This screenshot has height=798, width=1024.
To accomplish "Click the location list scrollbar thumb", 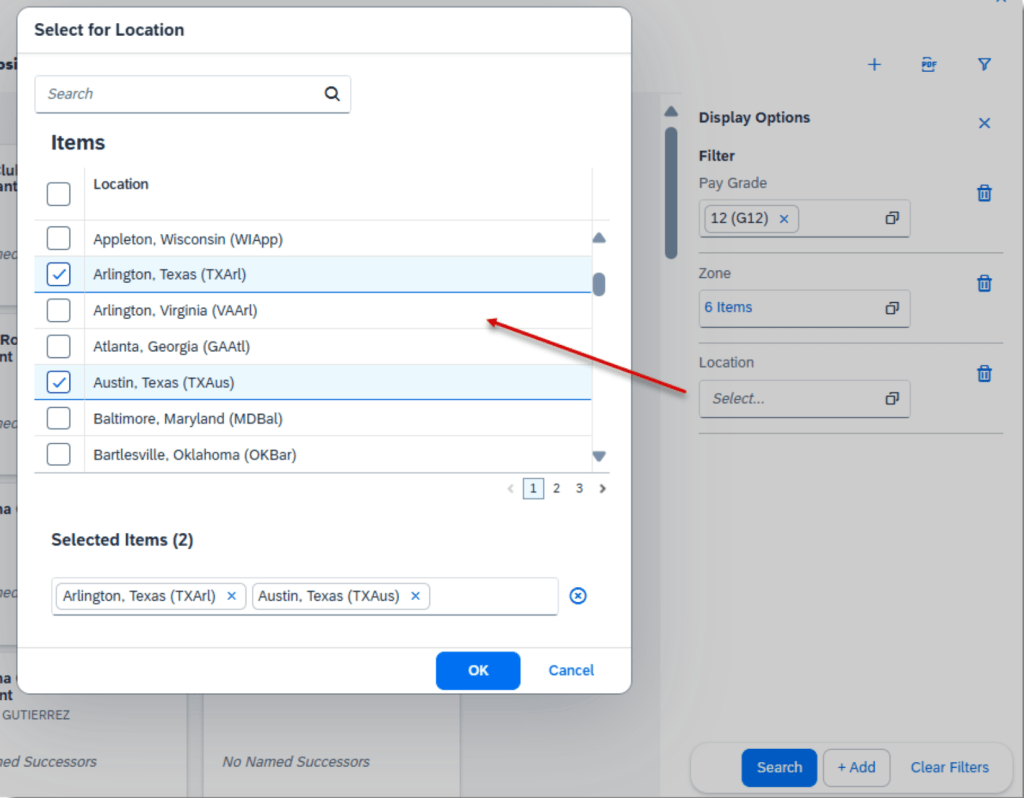I will (x=599, y=284).
